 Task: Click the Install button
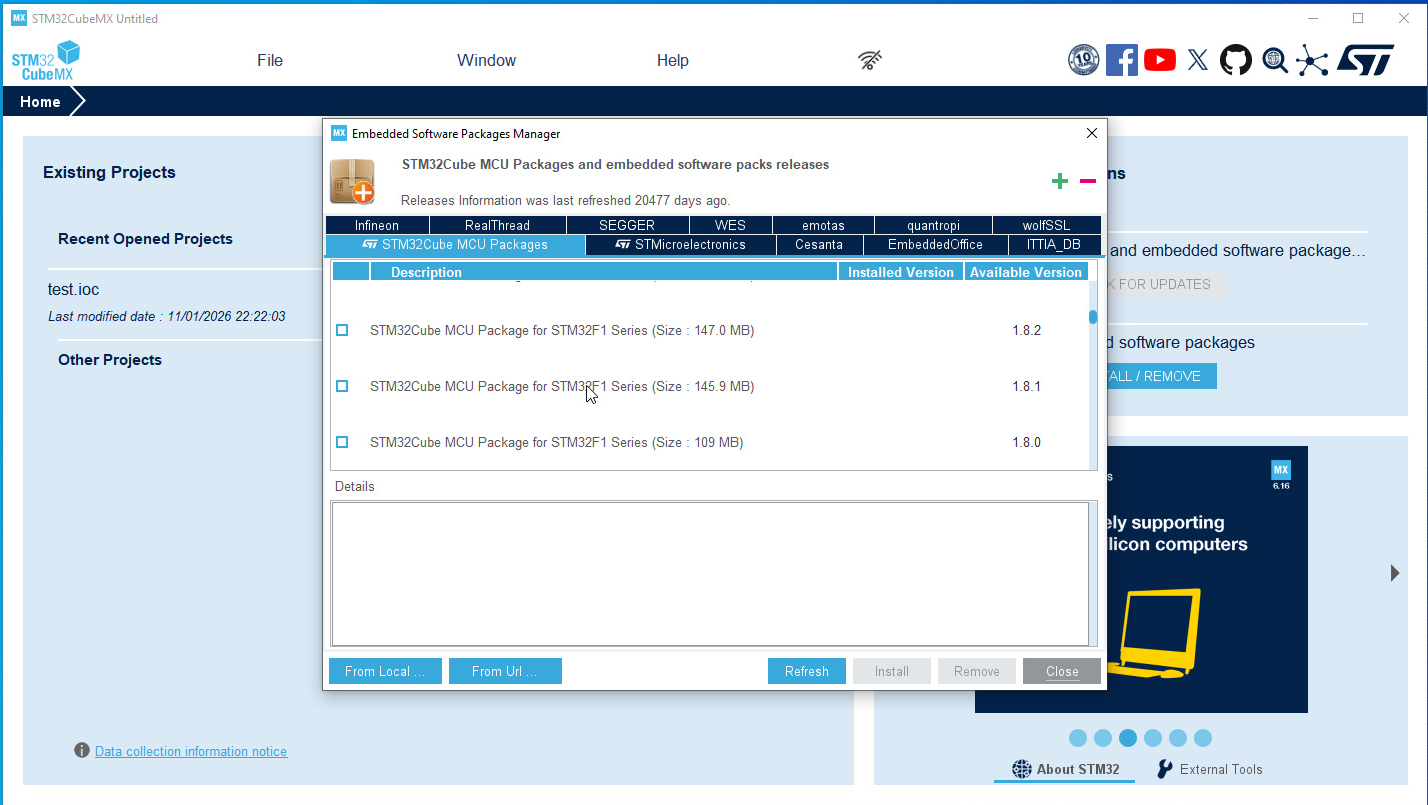click(x=892, y=671)
